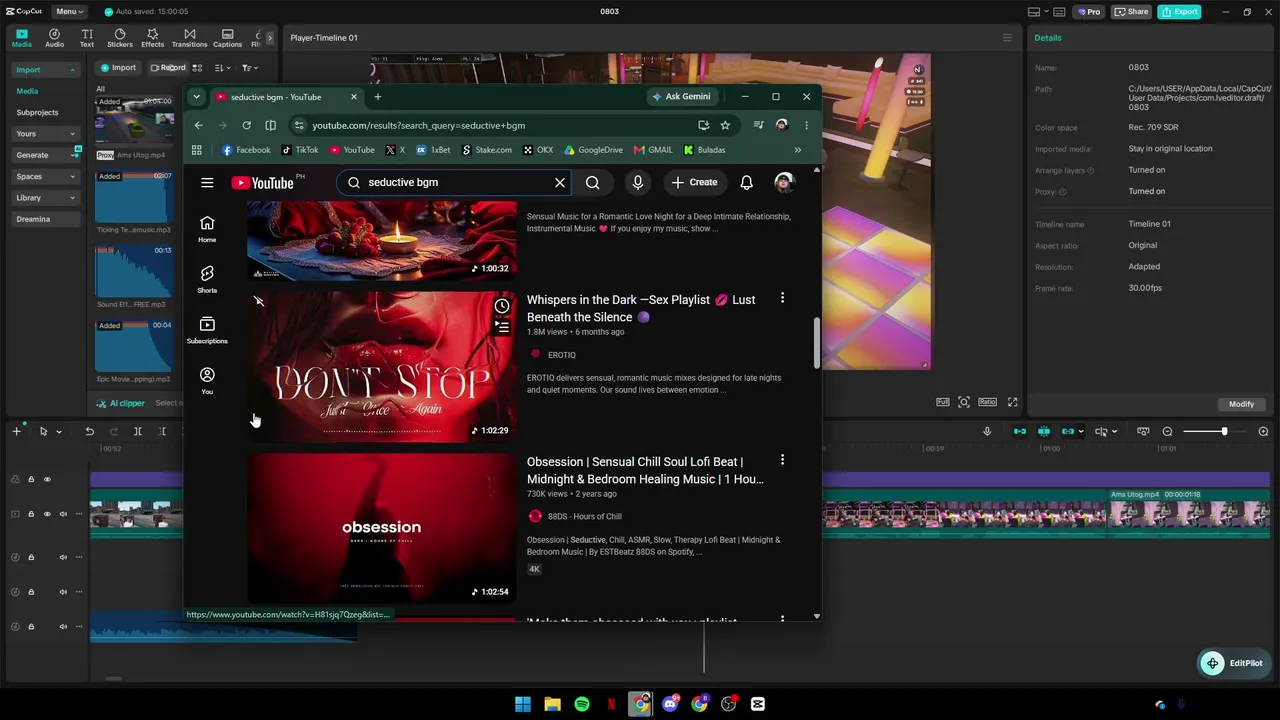Lock the top purple overlay track
The image size is (1280, 720).
pyautogui.click(x=31, y=479)
